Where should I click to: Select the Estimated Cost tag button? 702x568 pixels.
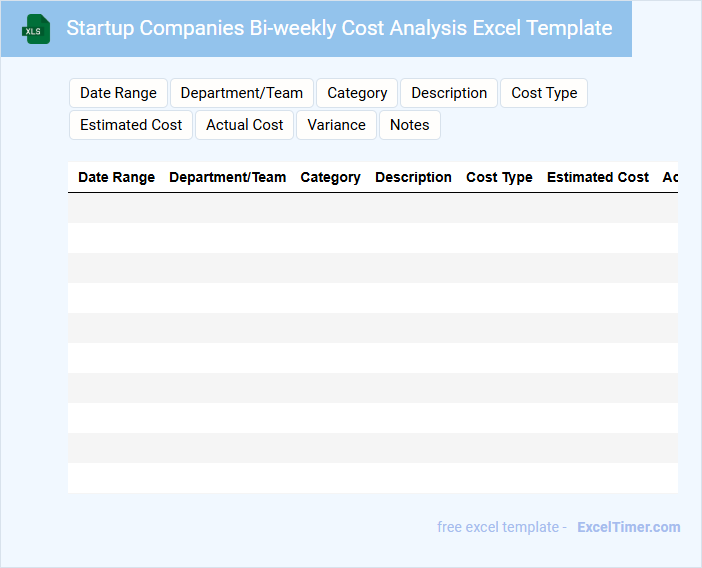point(131,125)
